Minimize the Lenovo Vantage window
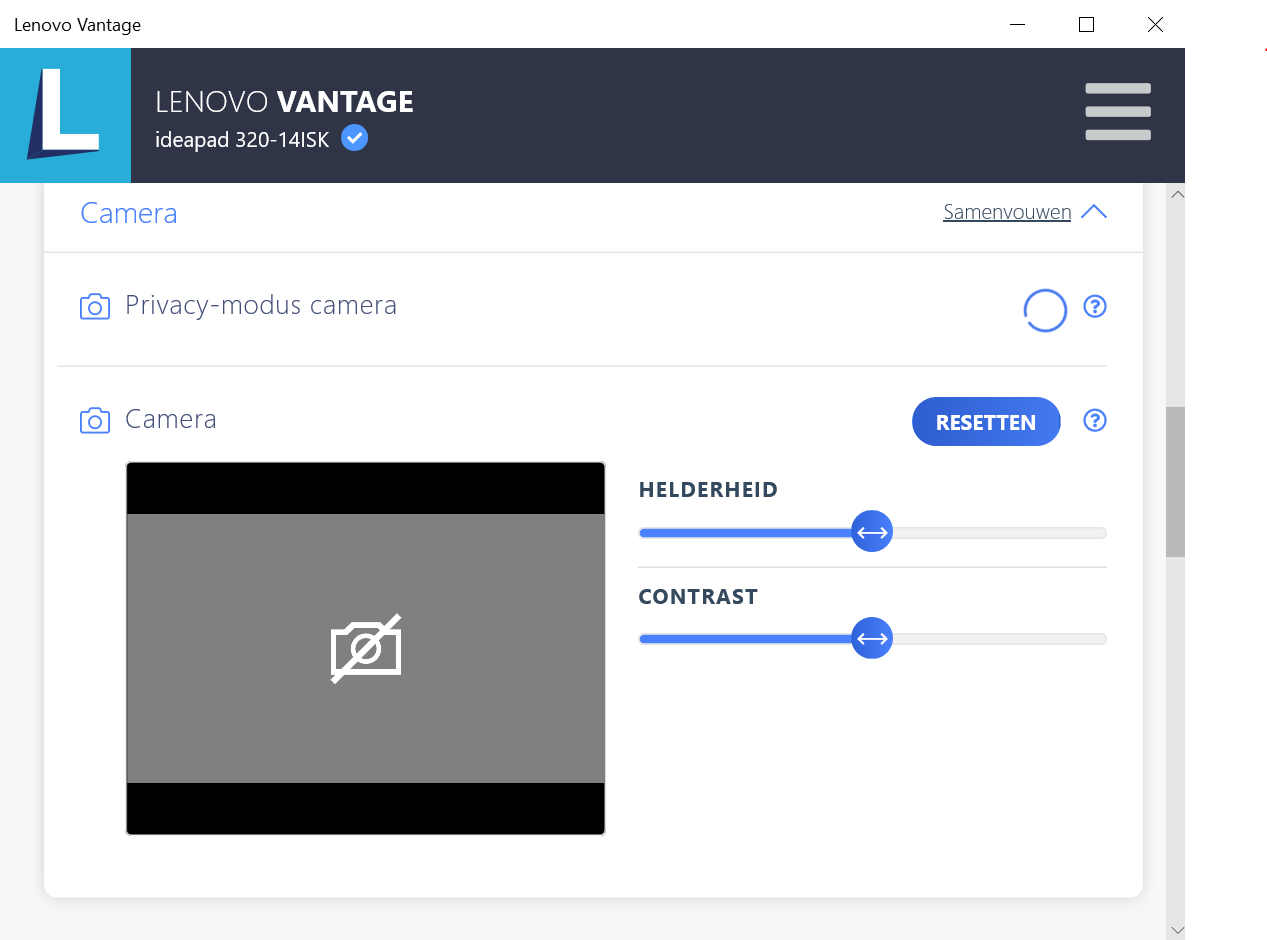The image size is (1267, 940). (1018, 24)
